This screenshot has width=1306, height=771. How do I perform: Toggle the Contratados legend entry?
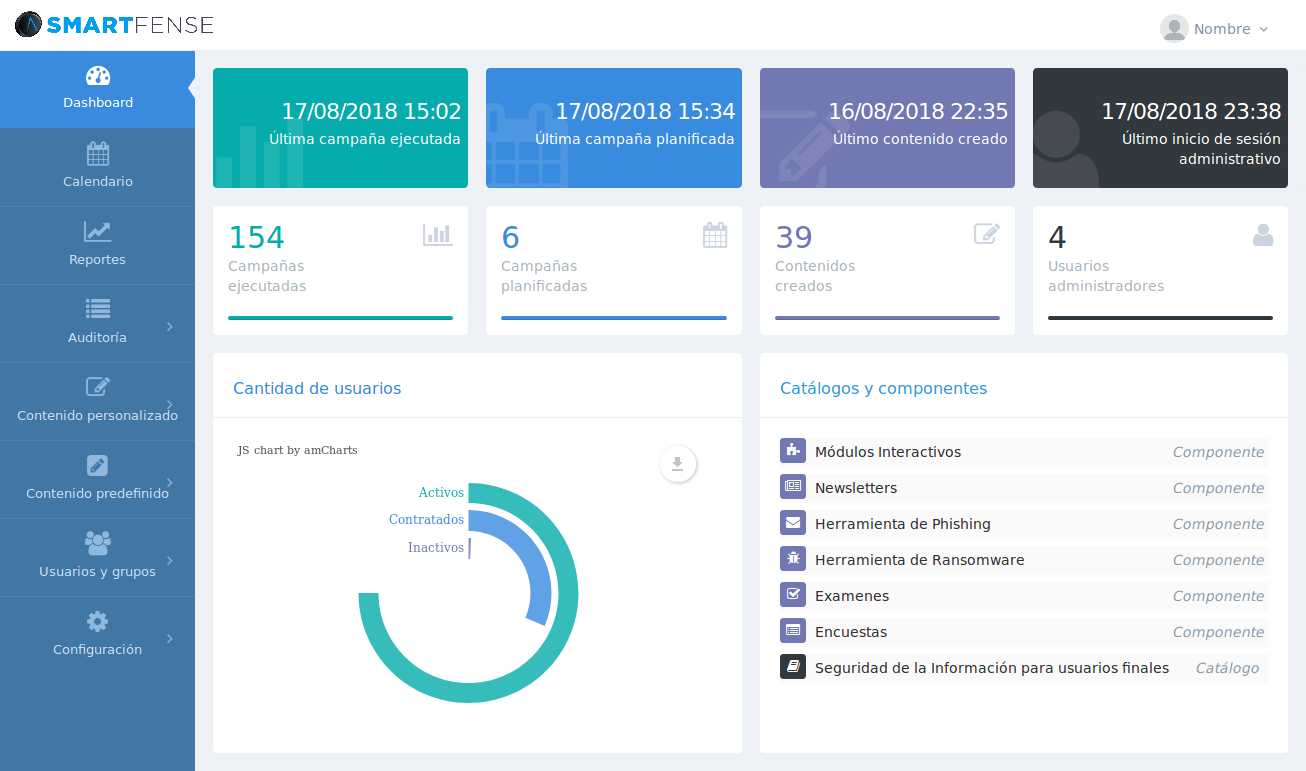coord(426,519)
